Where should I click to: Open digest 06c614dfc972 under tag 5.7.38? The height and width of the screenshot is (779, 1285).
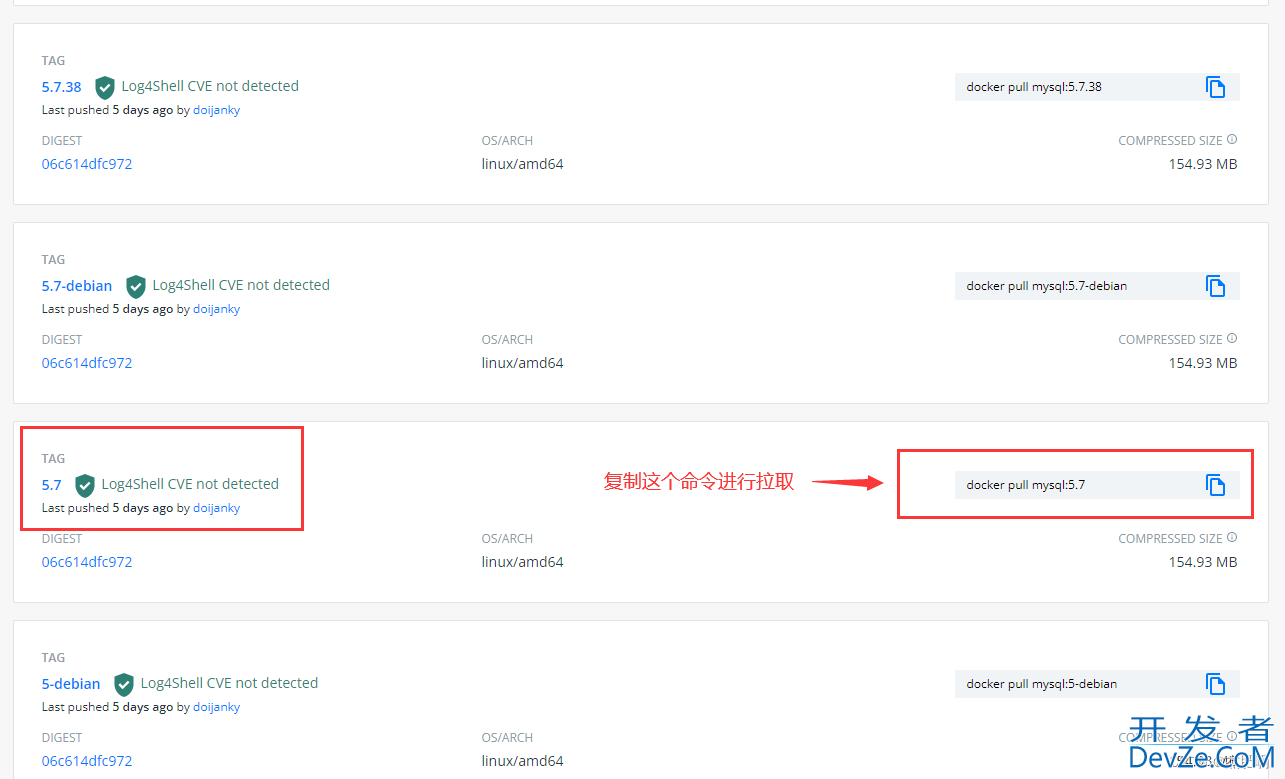pyautogui.click(x=87, y=164)
